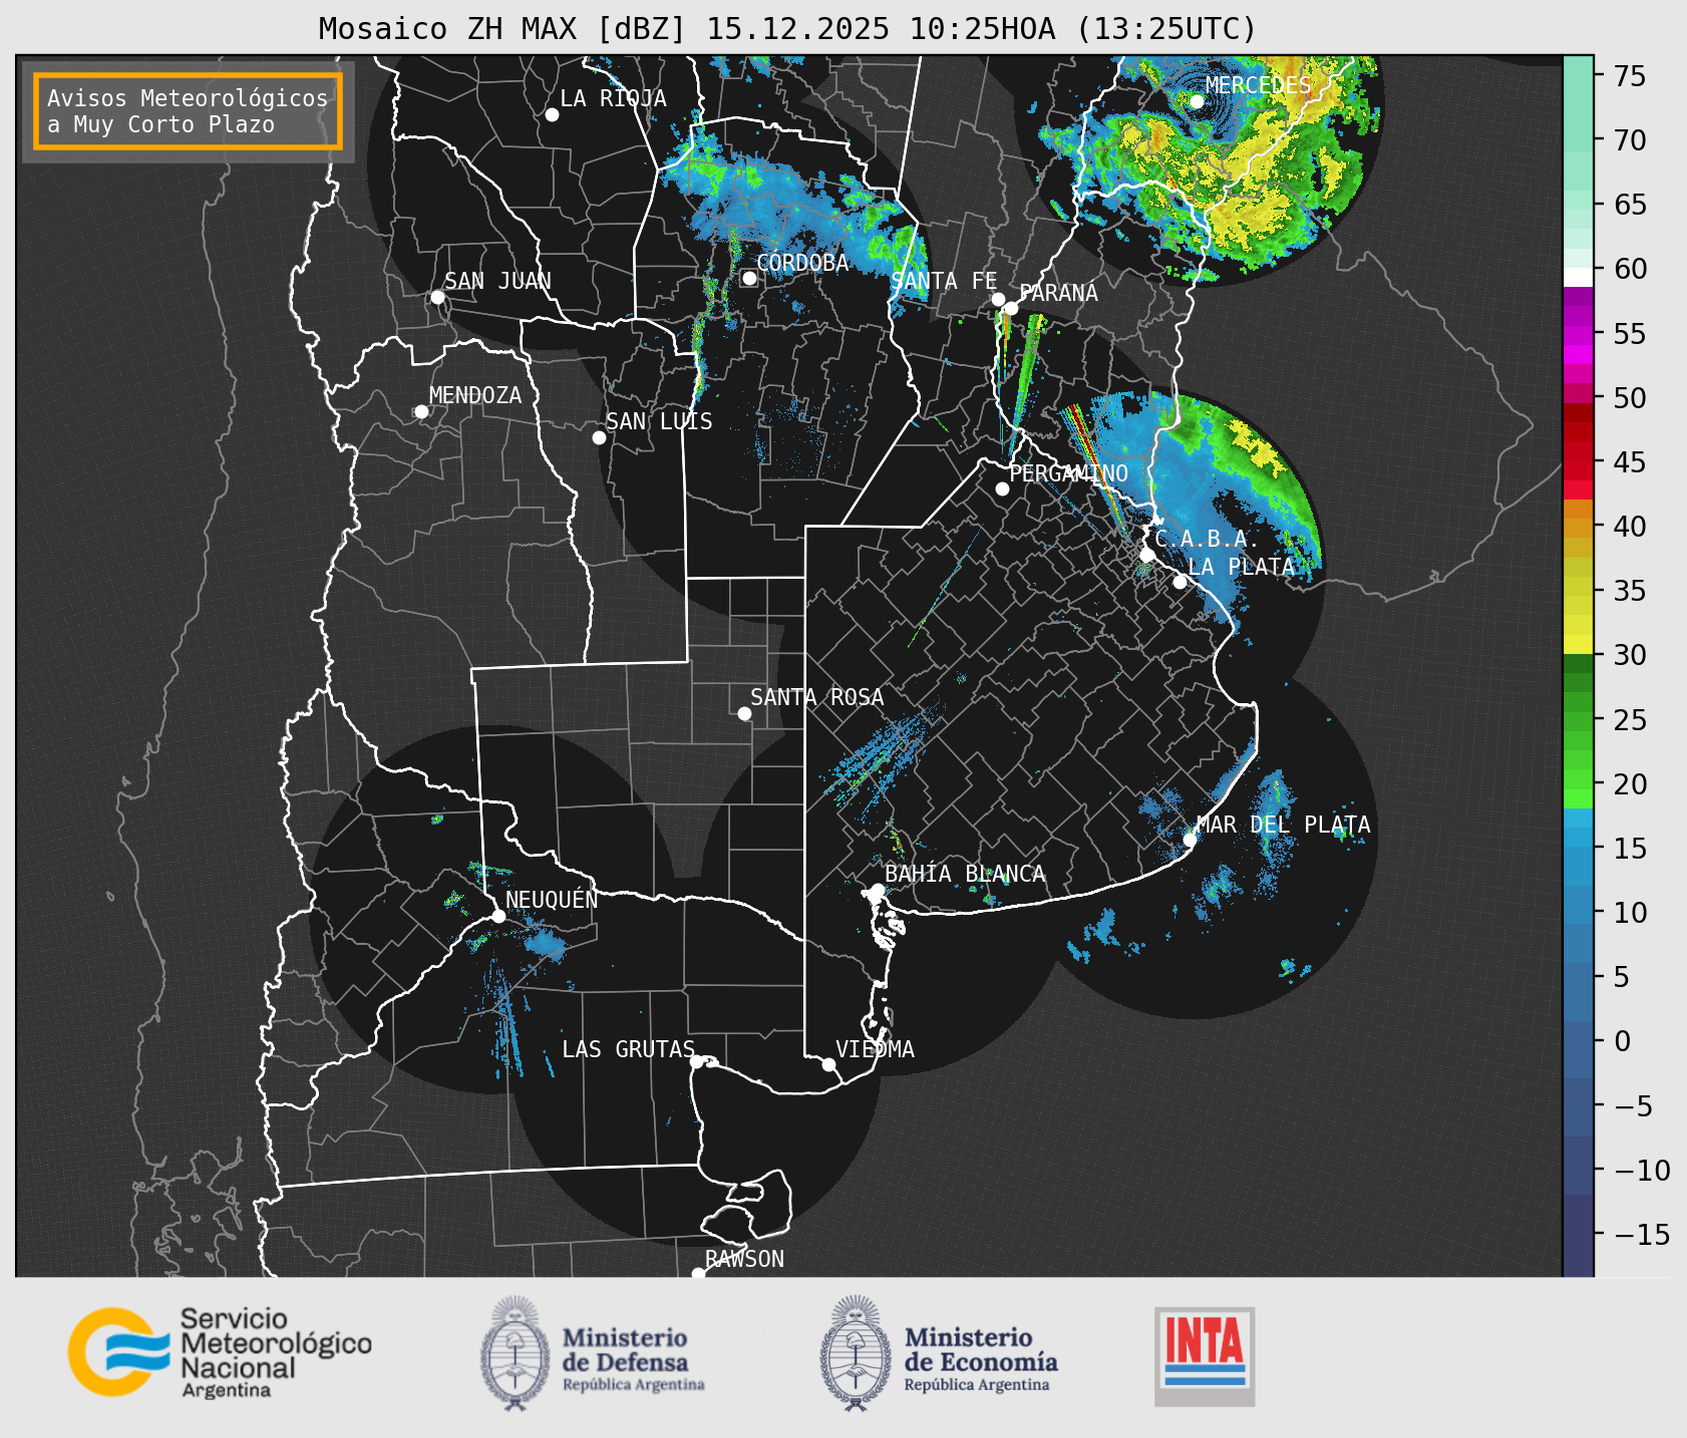
Task: Click the SAN LUIS city marker dot
Action: click(x=599, y=438)
